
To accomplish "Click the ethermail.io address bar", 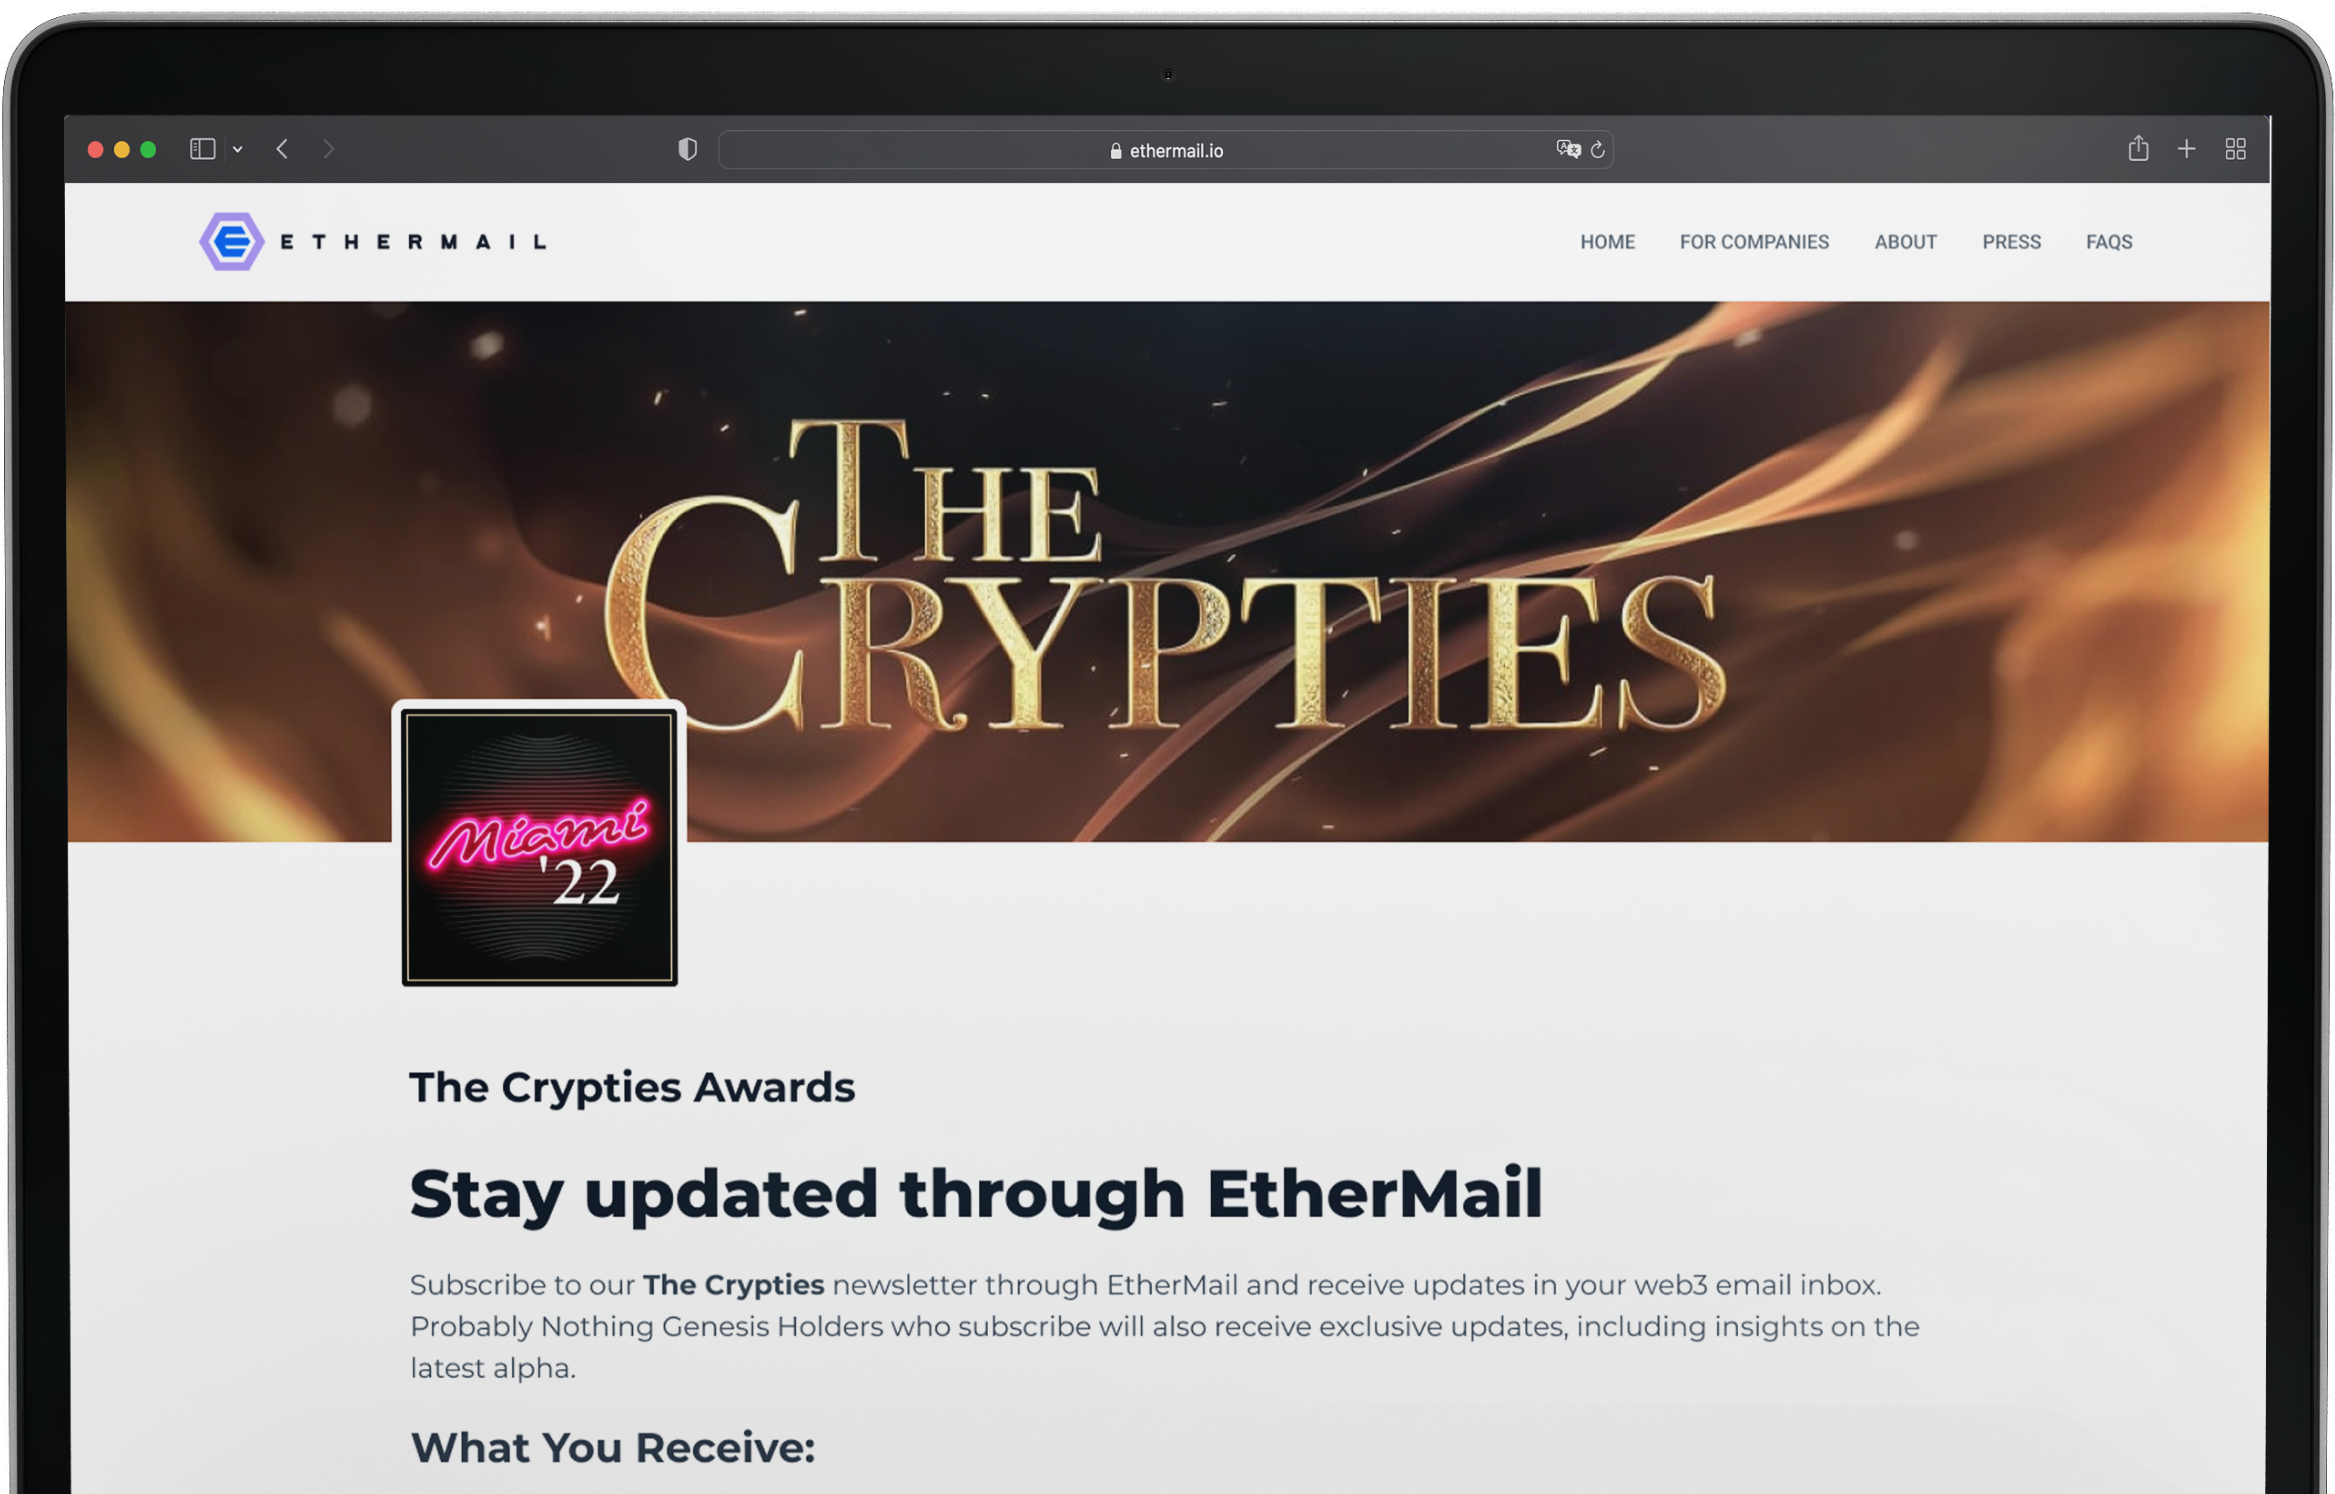I will click(1165, 150).
